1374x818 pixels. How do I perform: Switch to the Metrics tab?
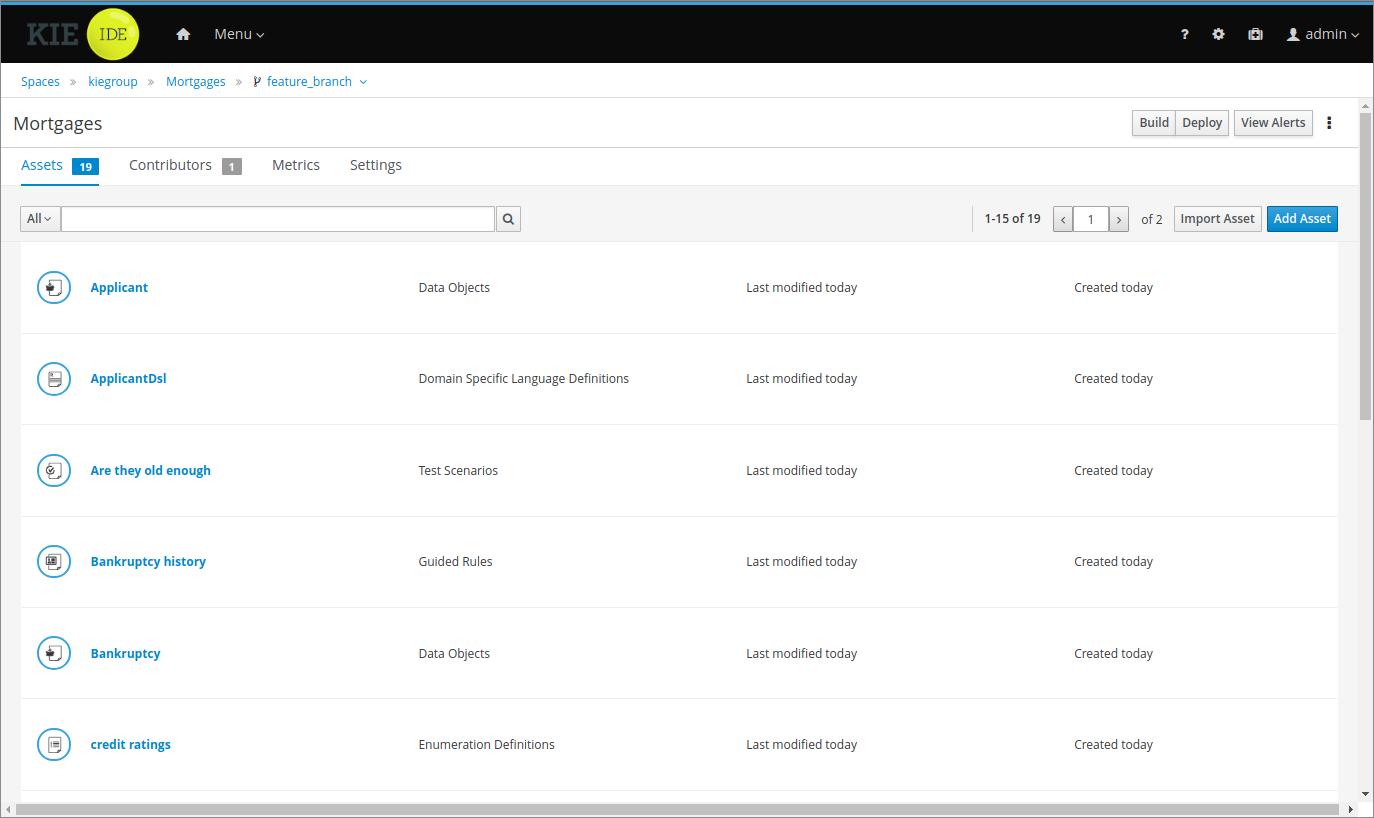(x=296, y=165)
